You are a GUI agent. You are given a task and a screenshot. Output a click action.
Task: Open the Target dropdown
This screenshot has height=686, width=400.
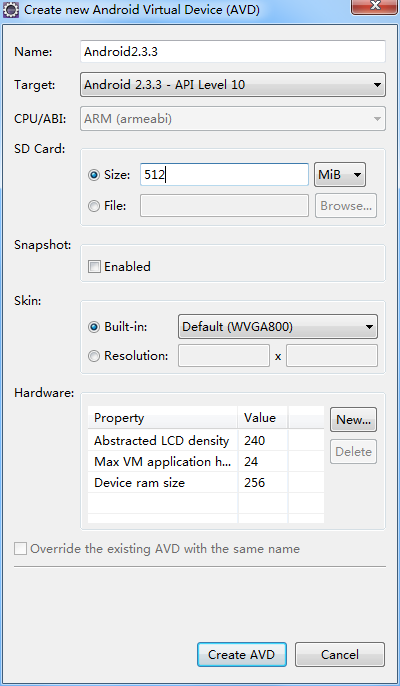[233, 84]
